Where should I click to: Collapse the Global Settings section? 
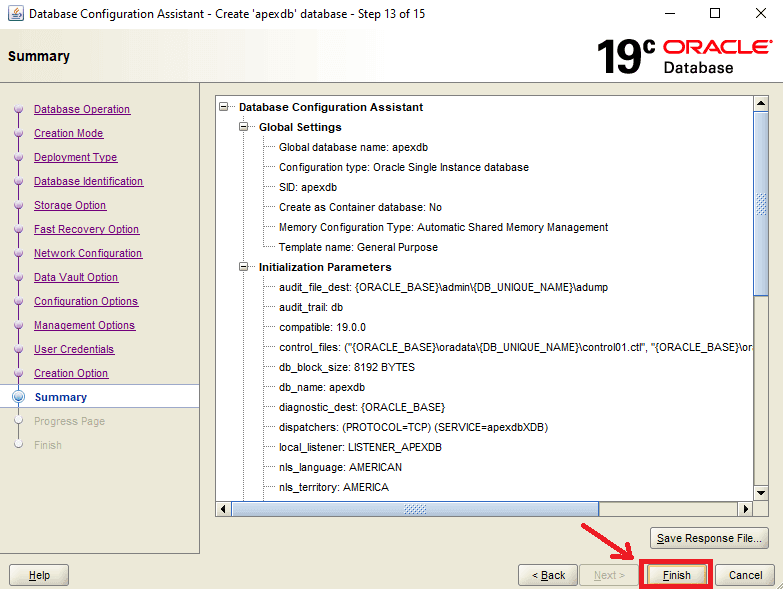(245, 127)
